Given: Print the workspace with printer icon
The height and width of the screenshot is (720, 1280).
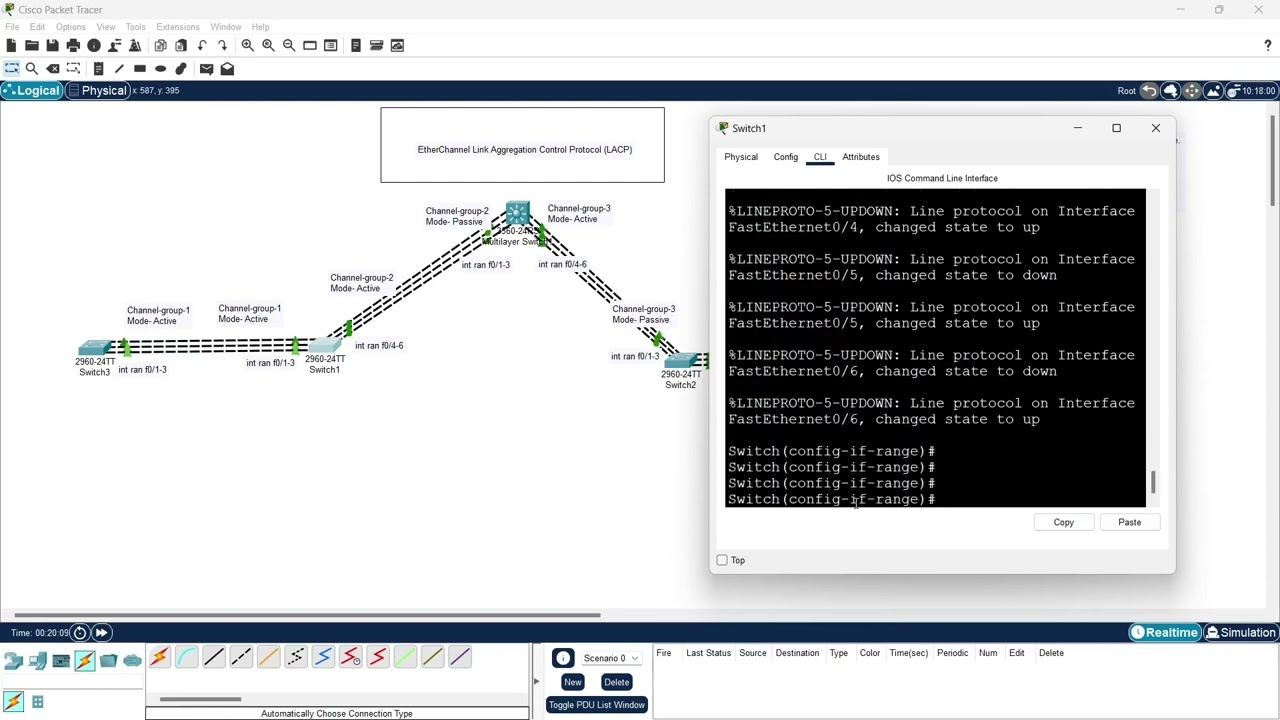Looking at the screenshot, I should point(73,45).
